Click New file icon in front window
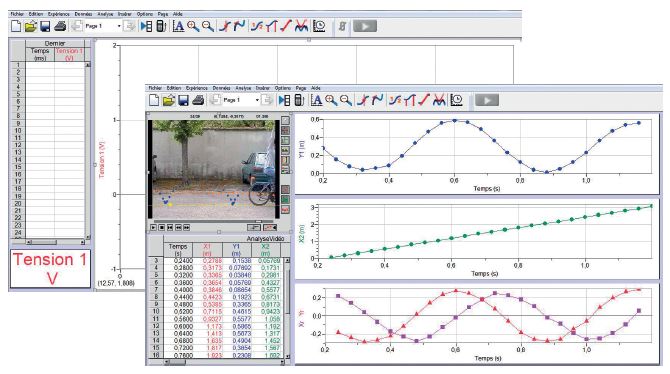Image resolution: width=670 pixels, height=374 pixels. click(154, 100)
